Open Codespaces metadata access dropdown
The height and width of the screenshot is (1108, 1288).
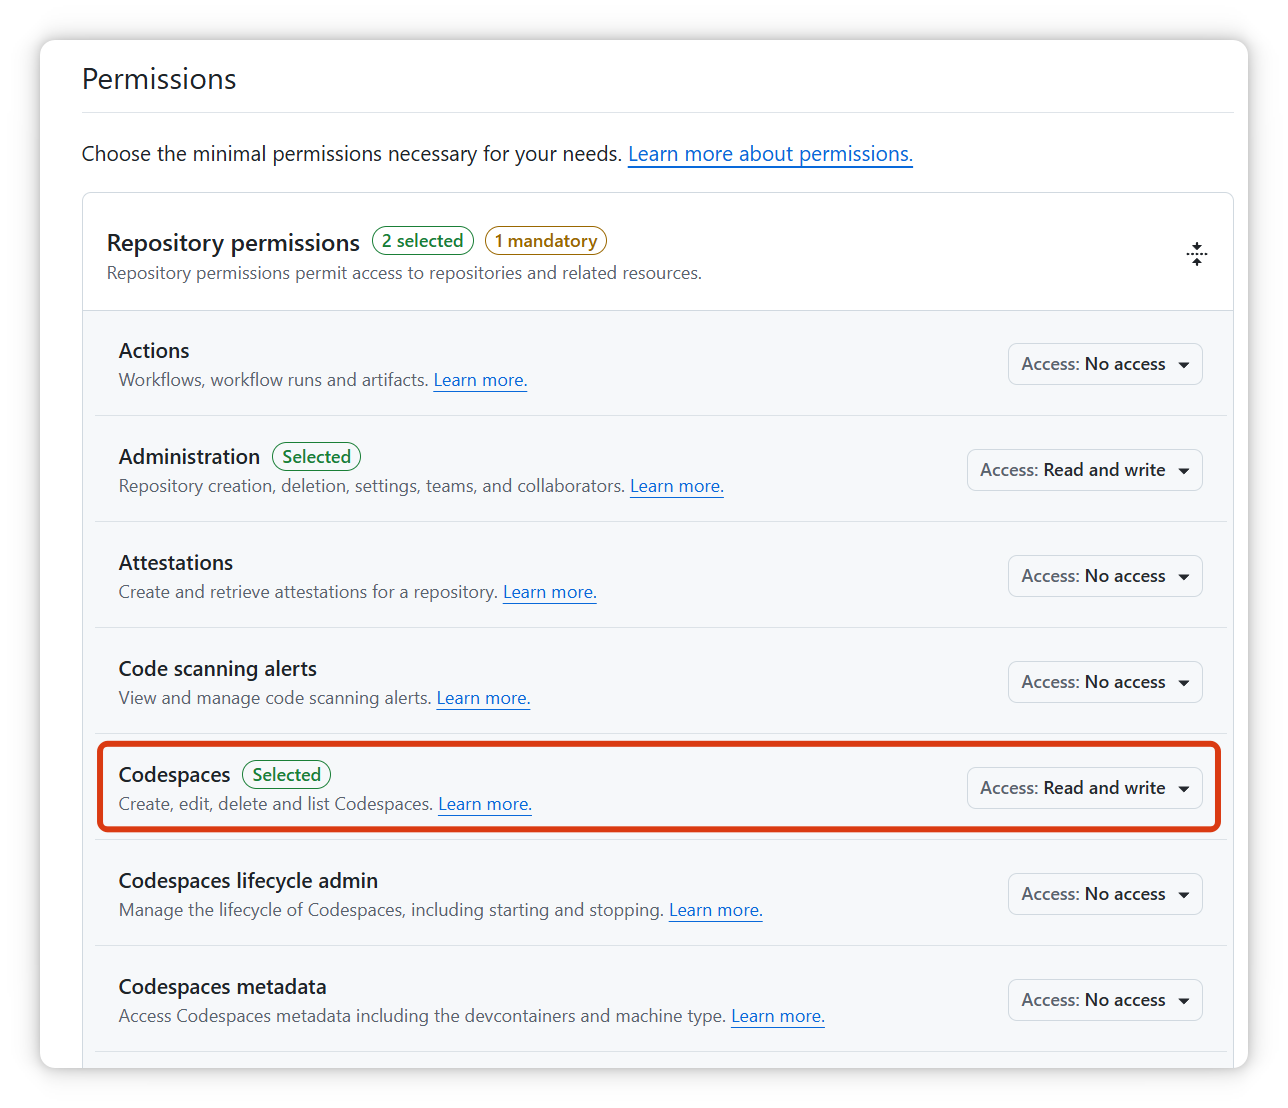[1104, 1000]
